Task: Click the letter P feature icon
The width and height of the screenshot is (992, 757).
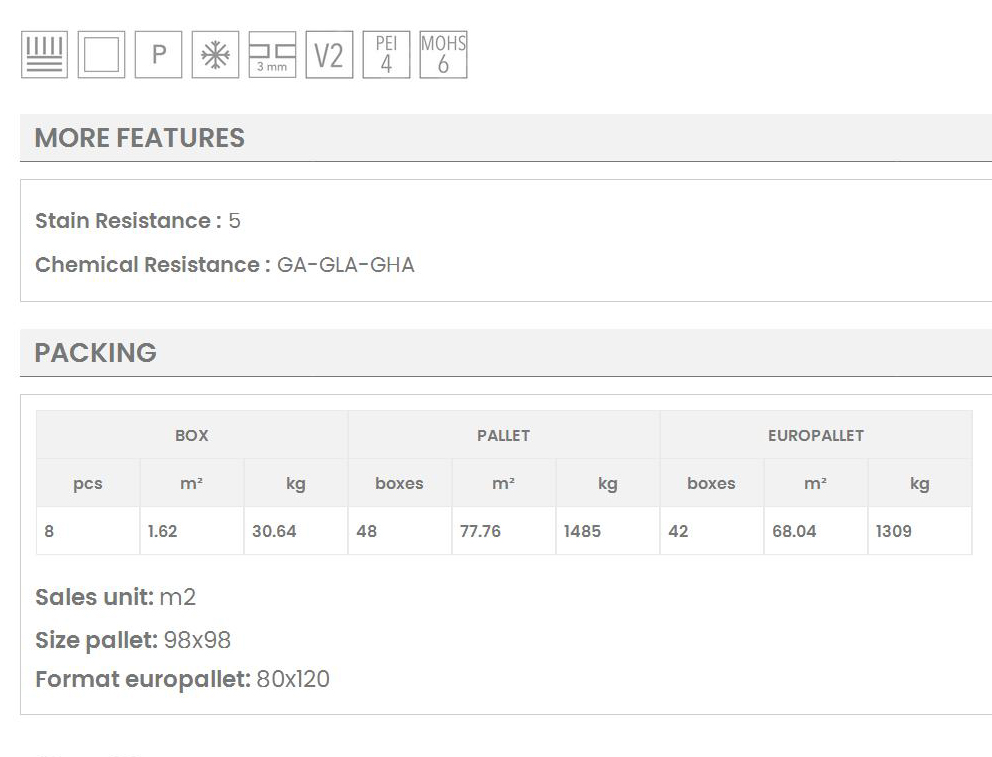Action: tap(158, 54)
